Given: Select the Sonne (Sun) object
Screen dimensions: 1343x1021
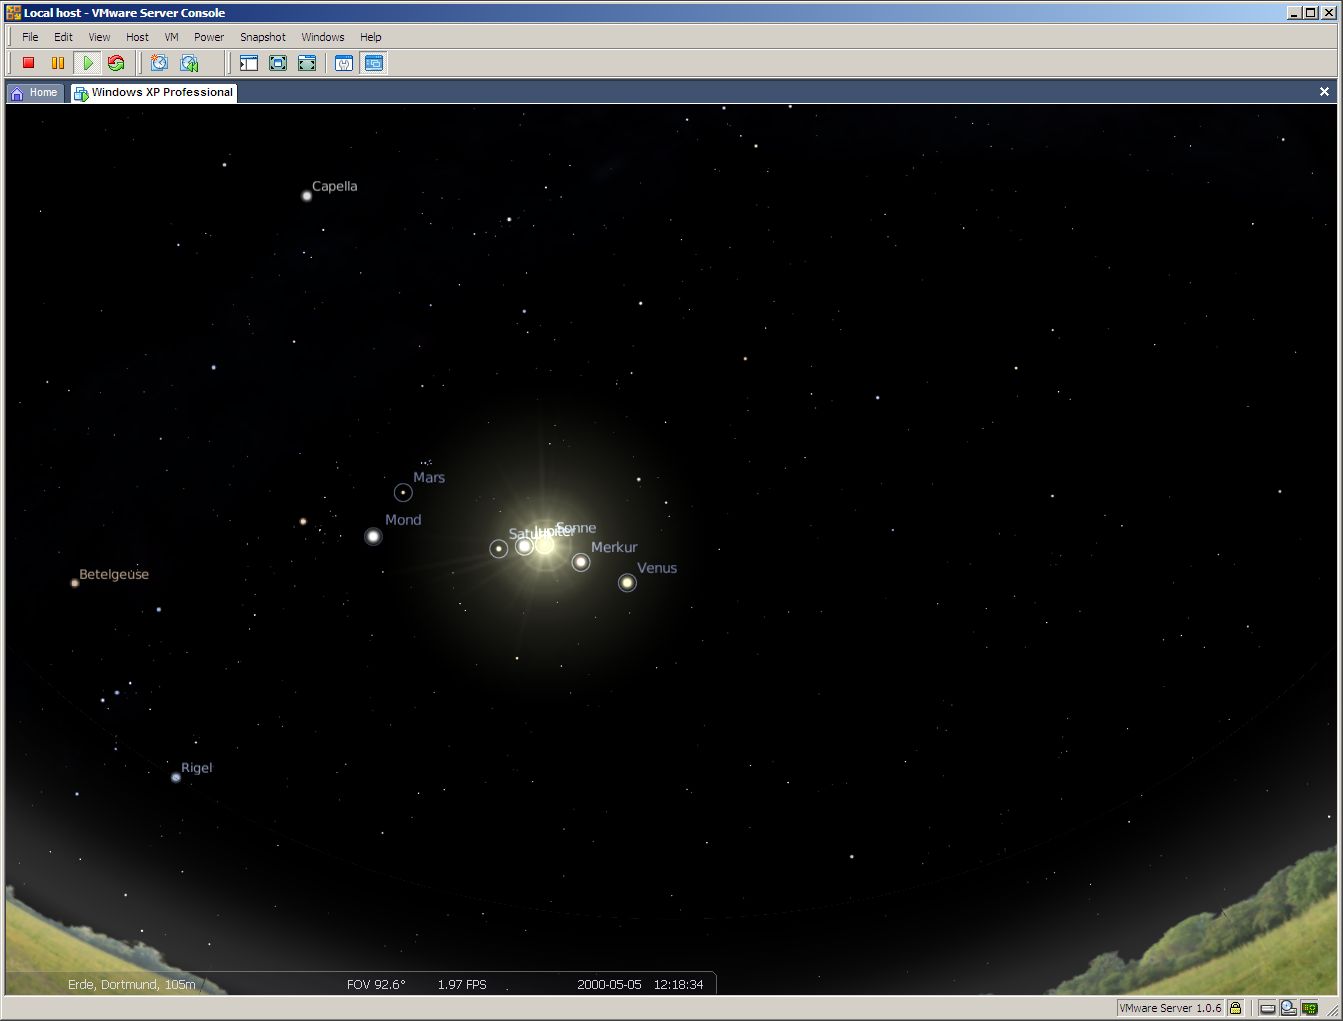Looking at the screenshot, I should click(545, 545).
